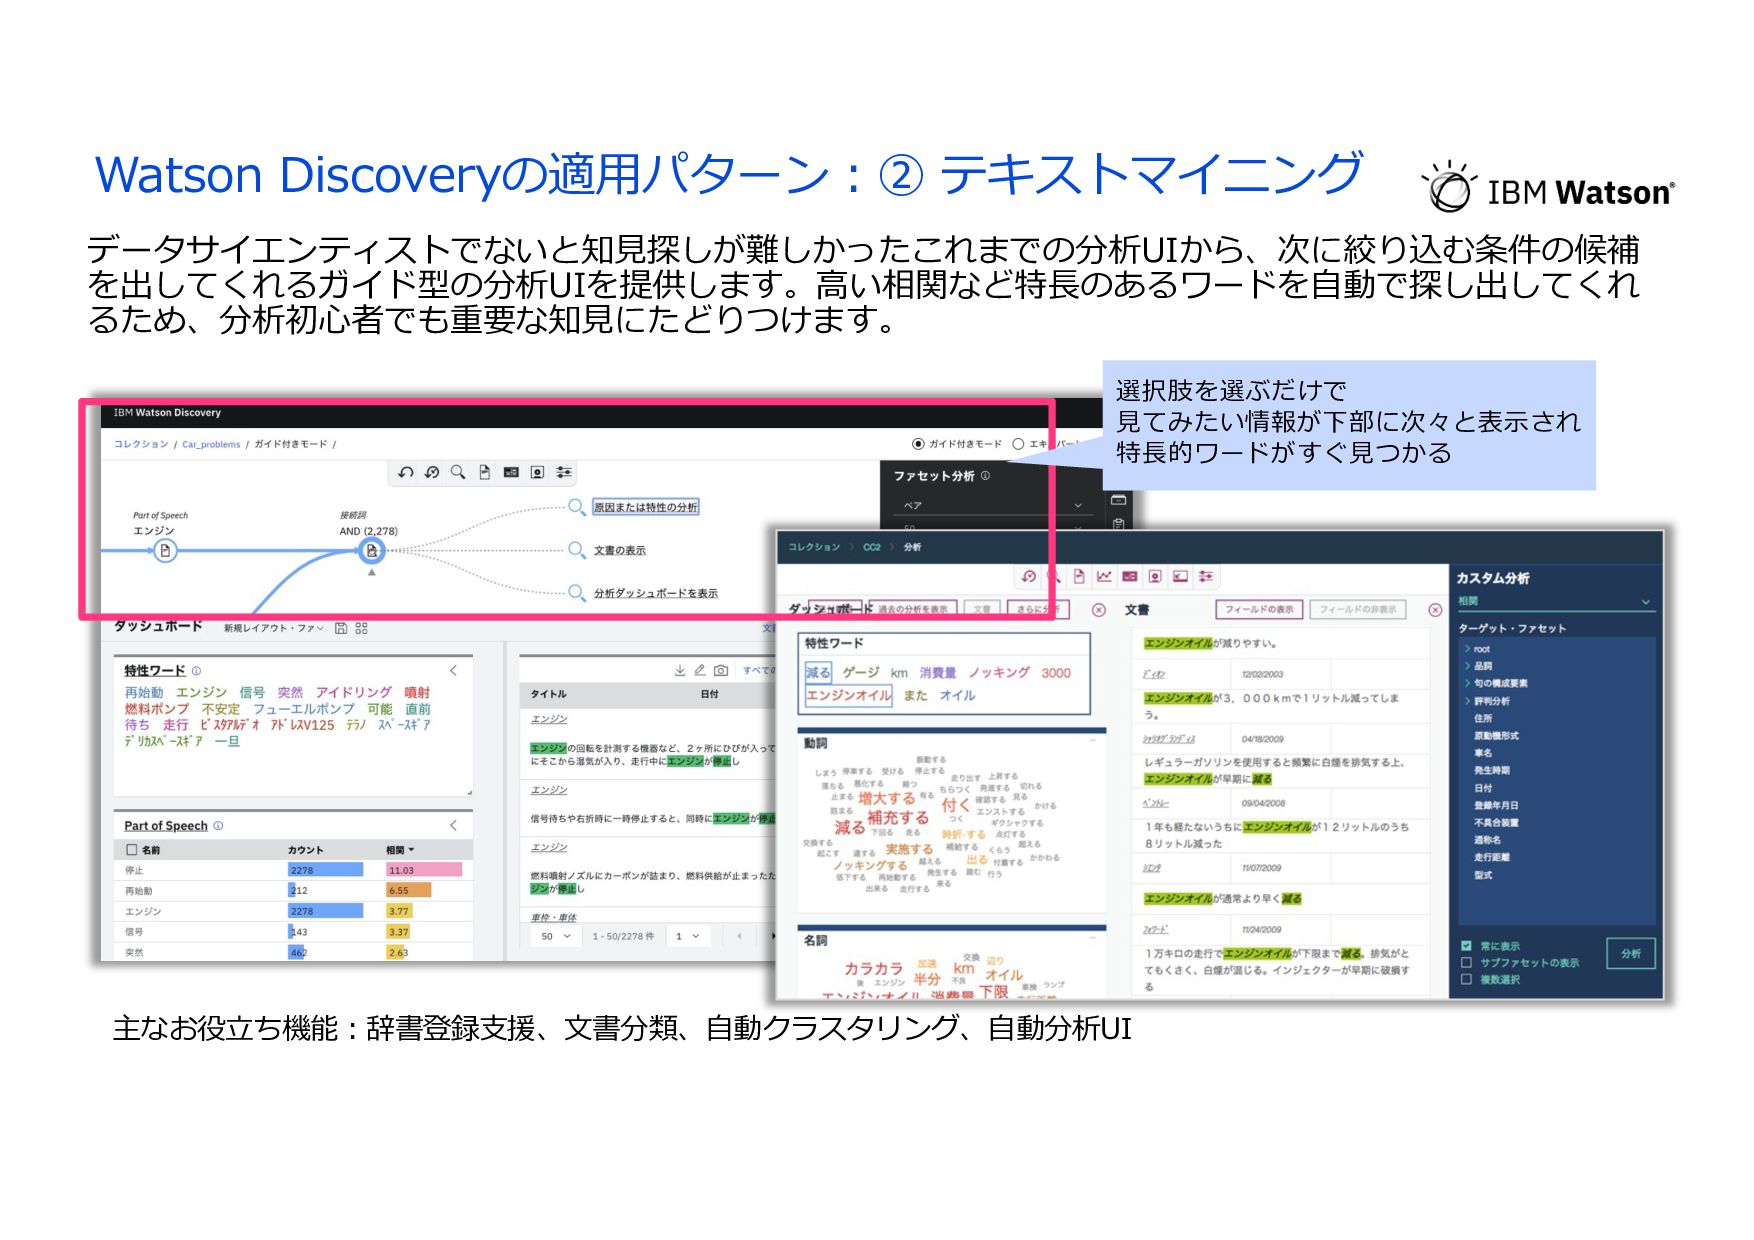Select the ガイド付きモード radio button
The height and width of the screenshot is (1240, 1754).
[918, 444]
